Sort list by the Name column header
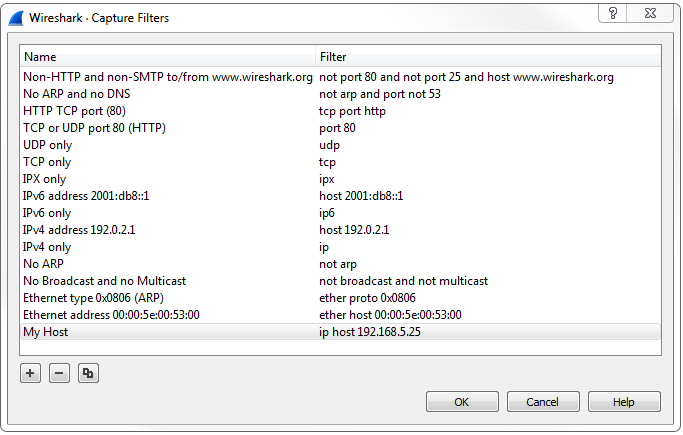This screenshot has width=683, height=435. pyautogui.click(x=167, y=57)
